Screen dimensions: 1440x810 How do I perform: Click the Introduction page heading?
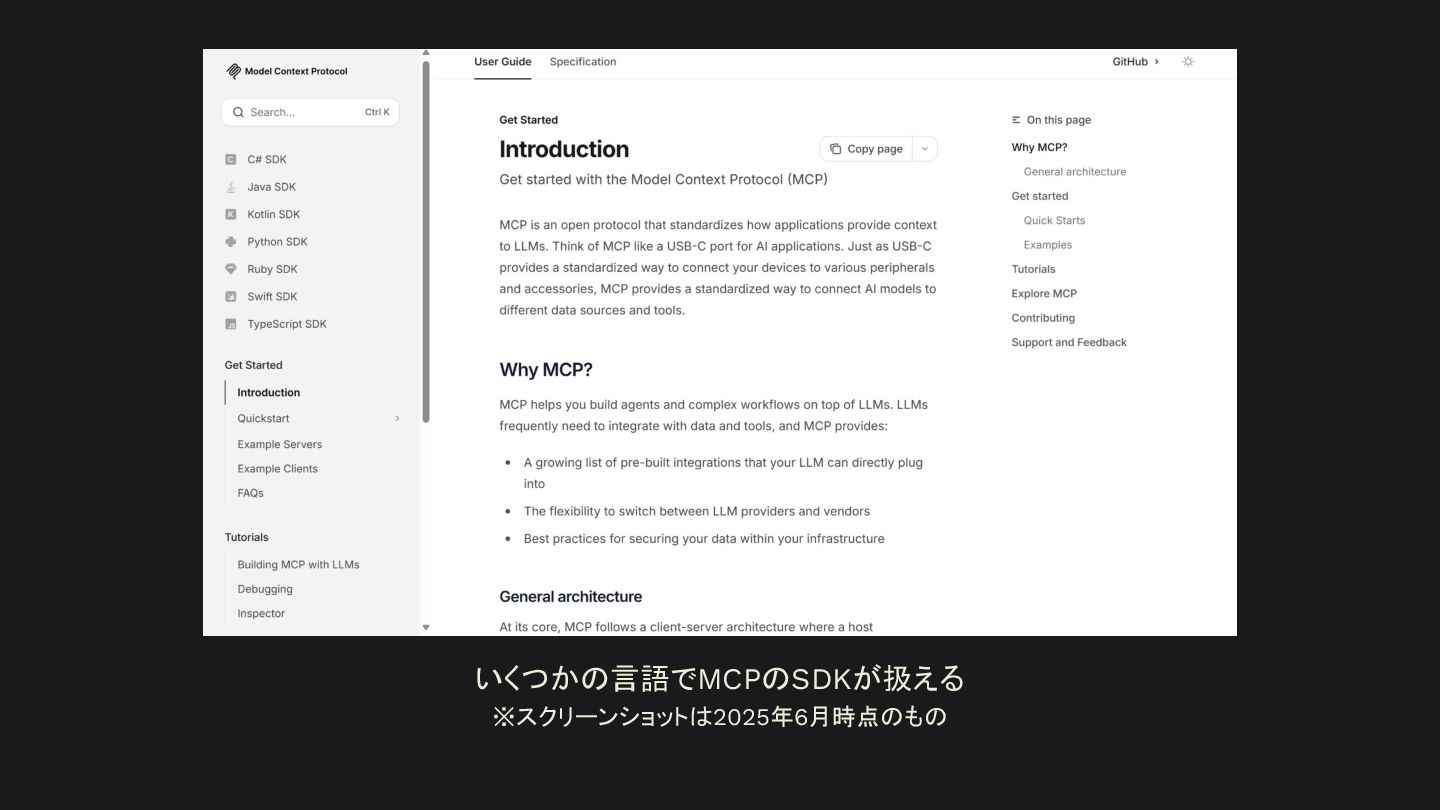tap(564, 149)
